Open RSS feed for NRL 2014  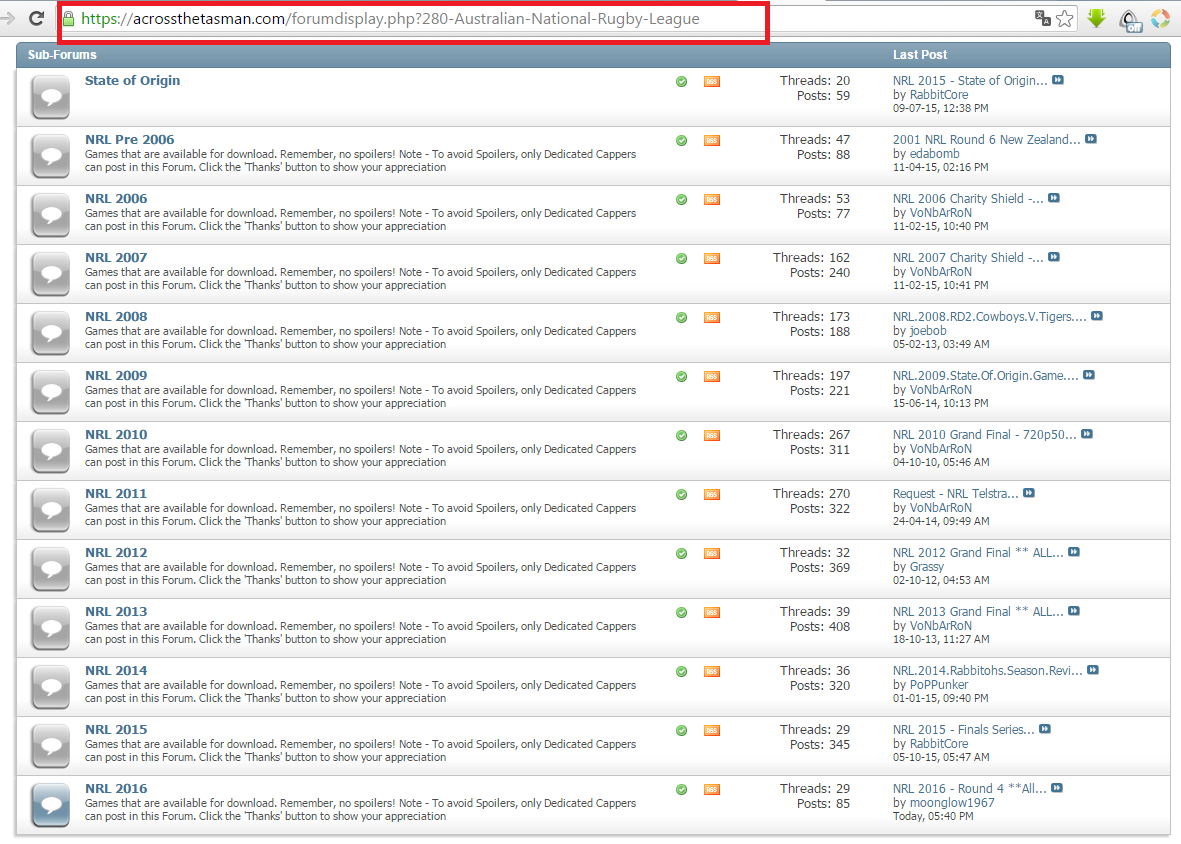click(712, 672)
